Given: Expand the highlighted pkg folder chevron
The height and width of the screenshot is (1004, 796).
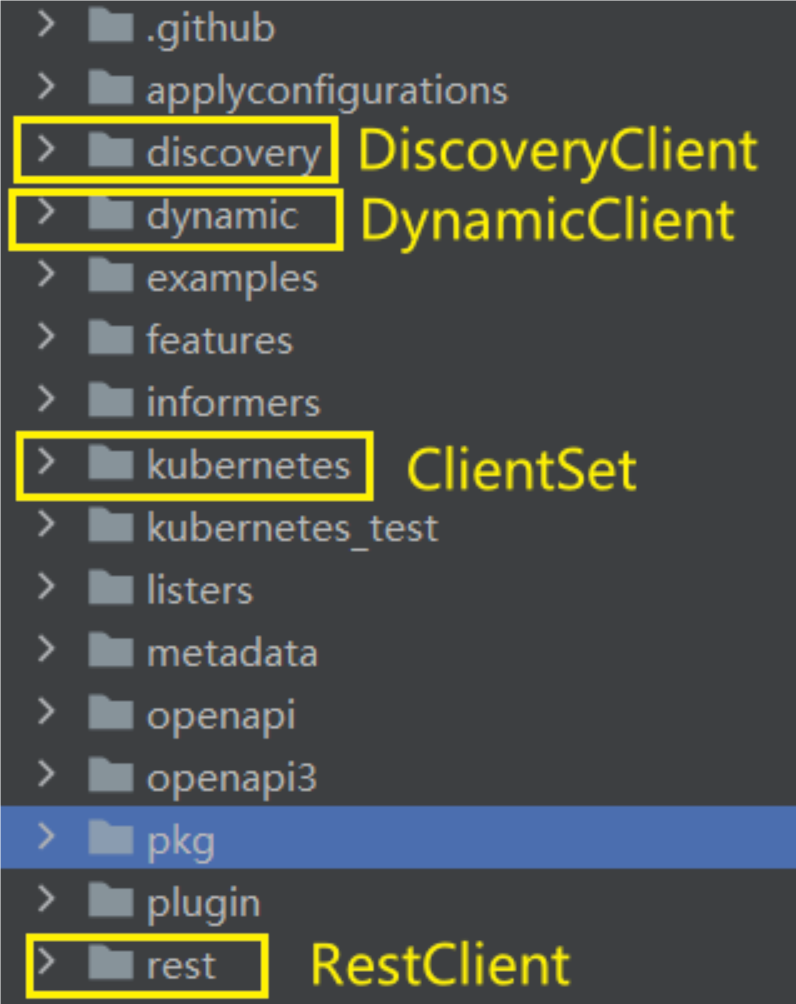Looking at the screenshot, I should click(45, 839).
